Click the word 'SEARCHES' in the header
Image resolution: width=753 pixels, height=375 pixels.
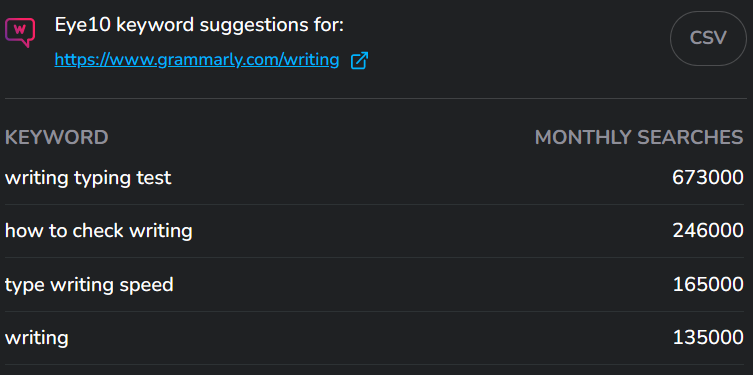point(690,138)
